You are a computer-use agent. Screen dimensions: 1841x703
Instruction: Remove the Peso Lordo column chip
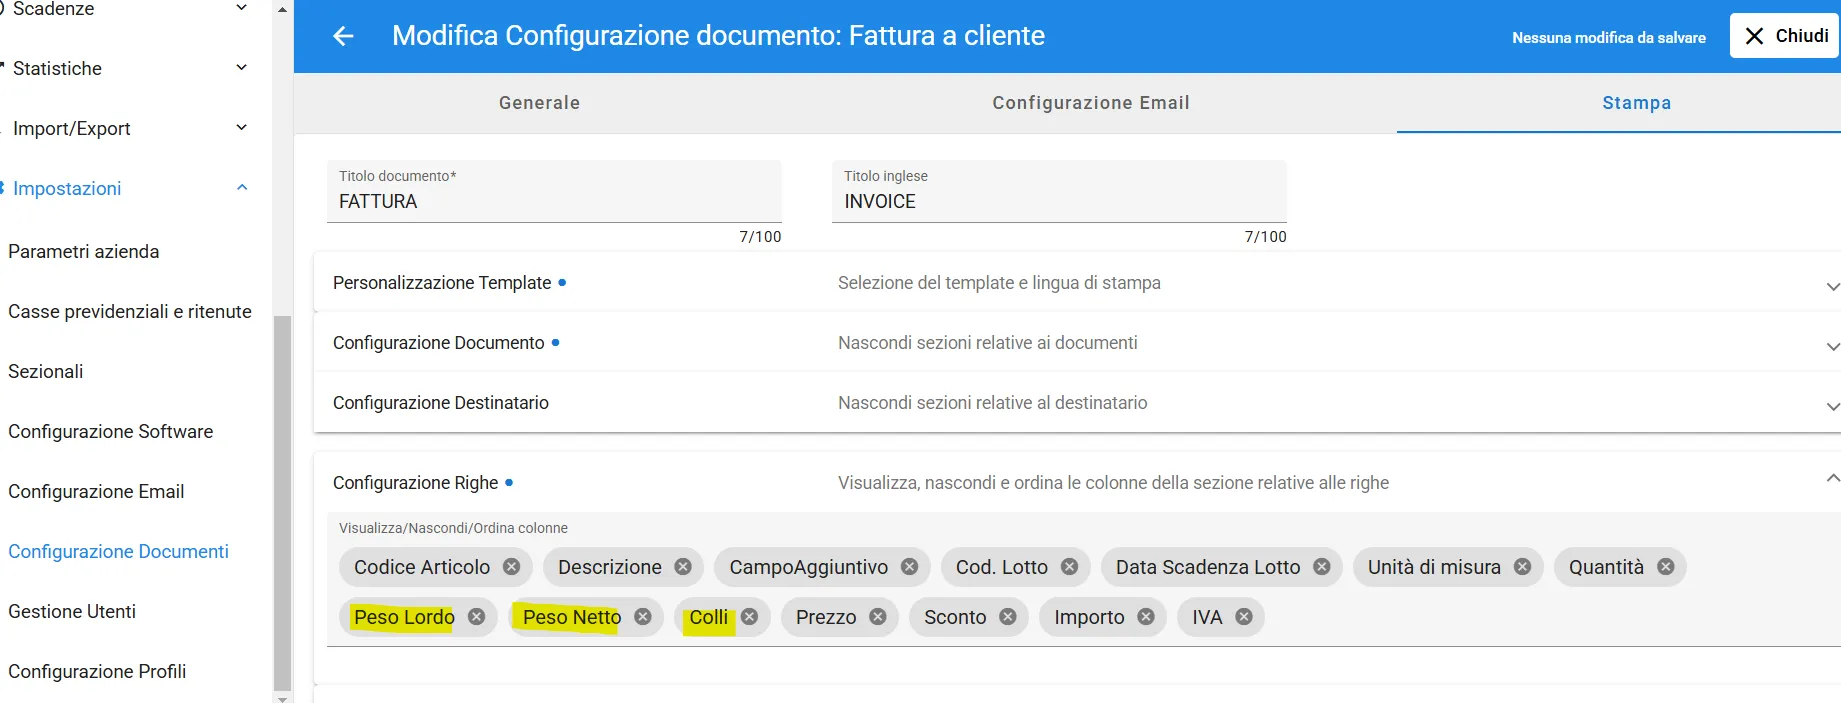476,617
